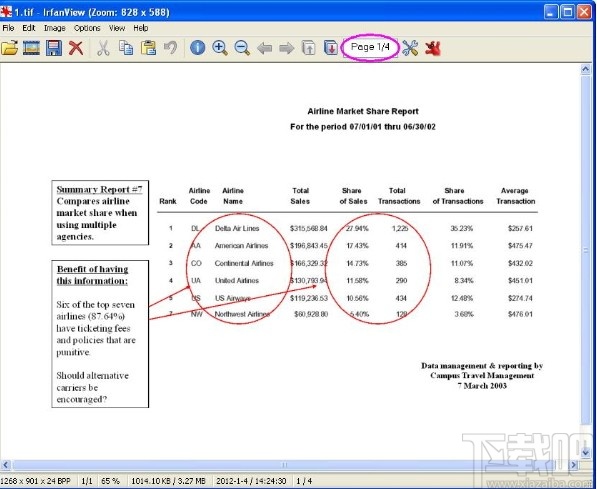Click the 65 % zoom status entry

110,481
